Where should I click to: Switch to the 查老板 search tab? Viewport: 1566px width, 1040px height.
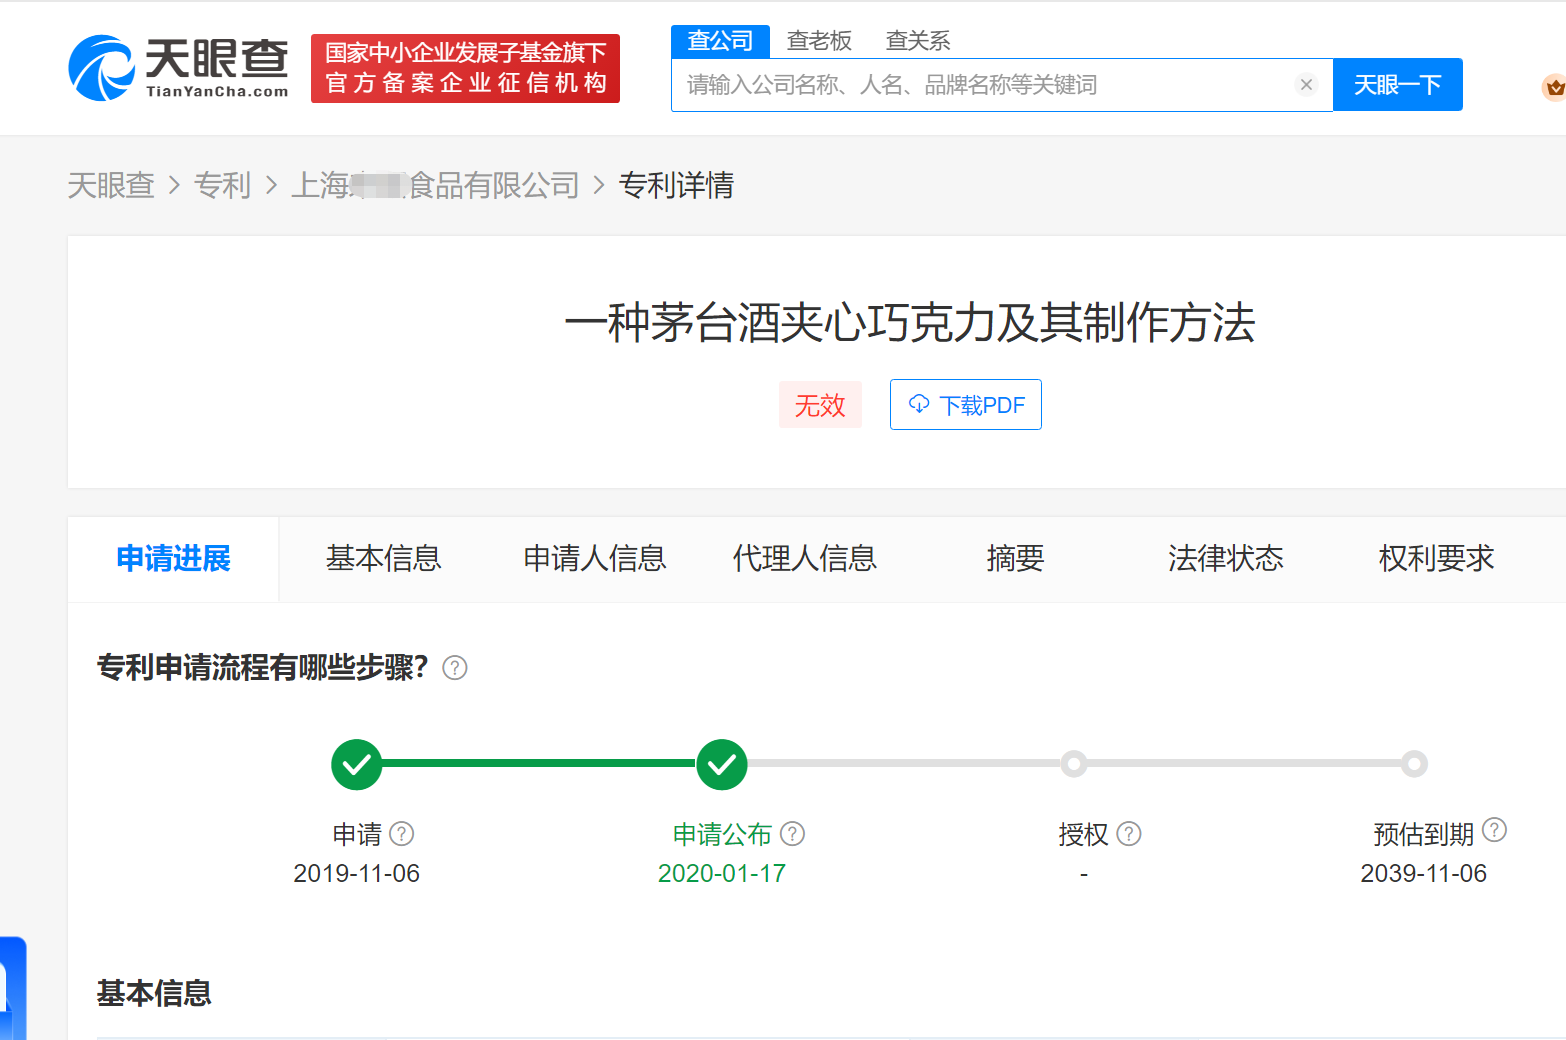(x=818, y=40)
